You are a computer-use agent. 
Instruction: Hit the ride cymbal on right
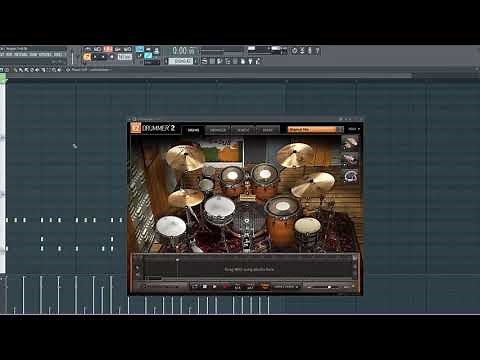pos(313,184)
